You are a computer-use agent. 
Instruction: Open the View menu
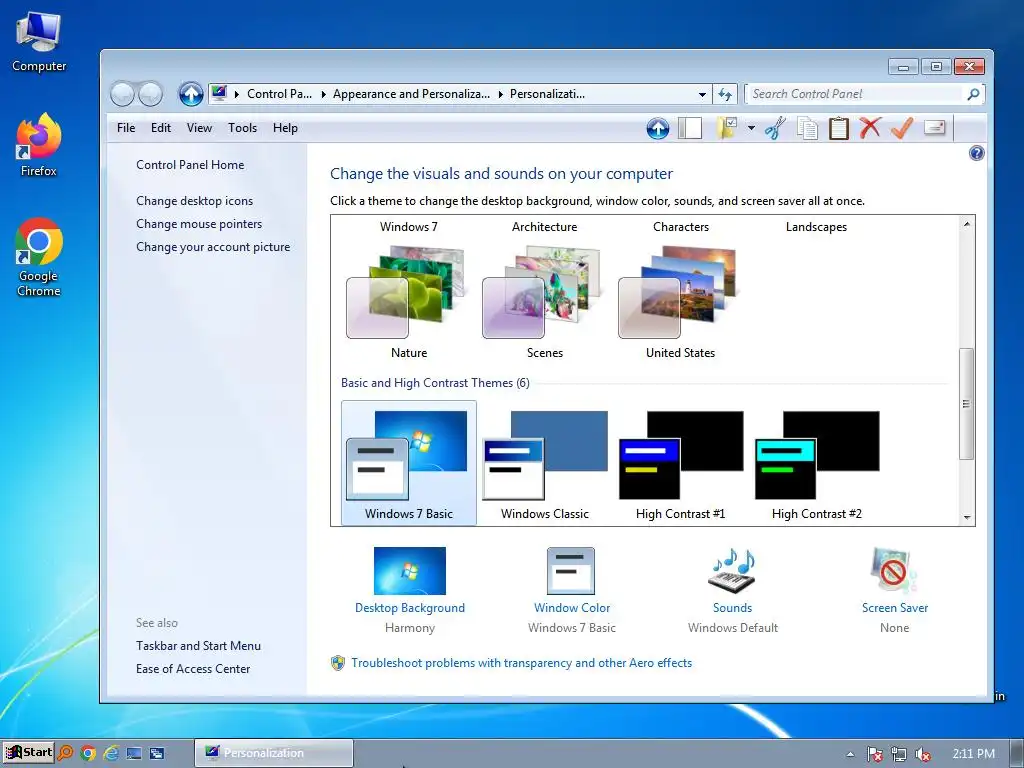199,128
